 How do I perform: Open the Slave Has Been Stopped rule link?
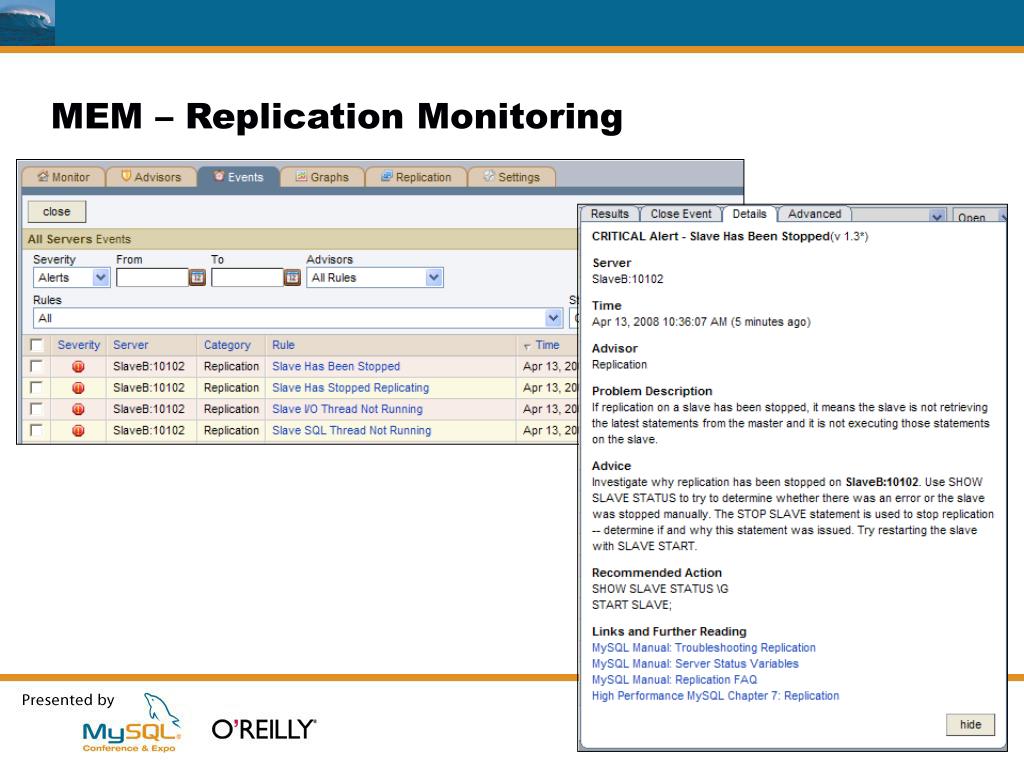pos(336,366)
